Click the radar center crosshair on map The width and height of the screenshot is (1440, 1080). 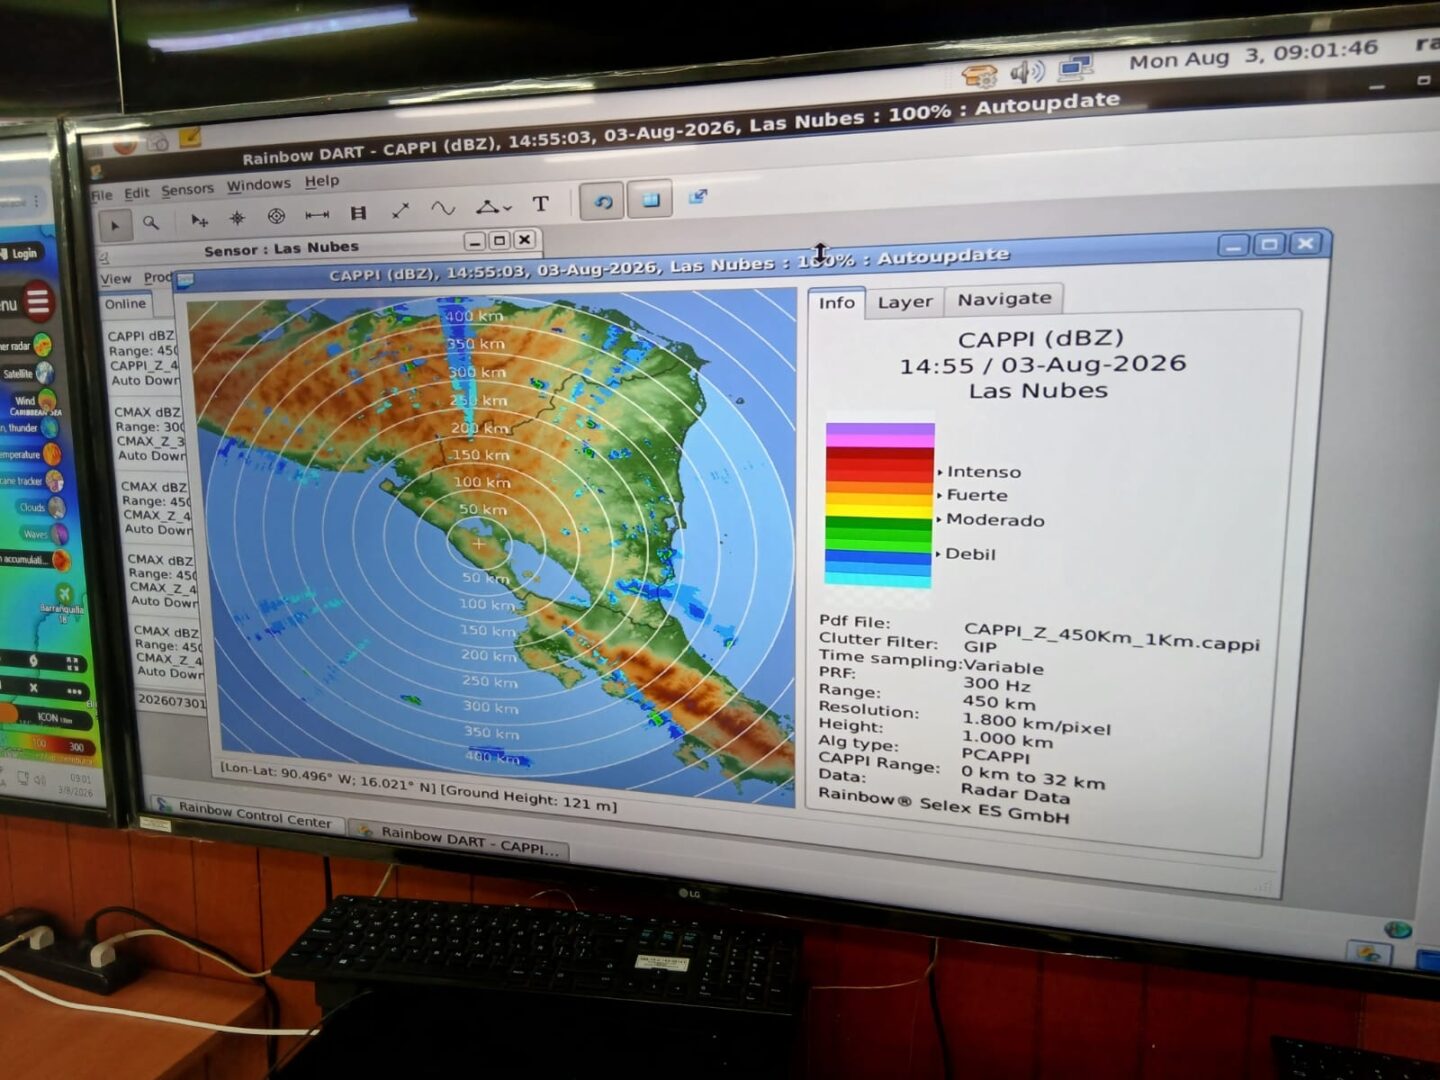(479, 544)
